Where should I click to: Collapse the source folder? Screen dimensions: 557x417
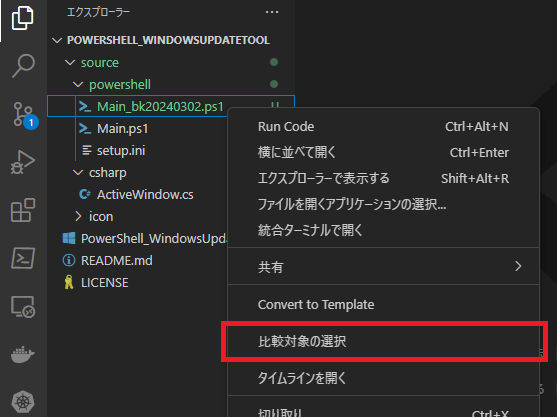point(70,63)
